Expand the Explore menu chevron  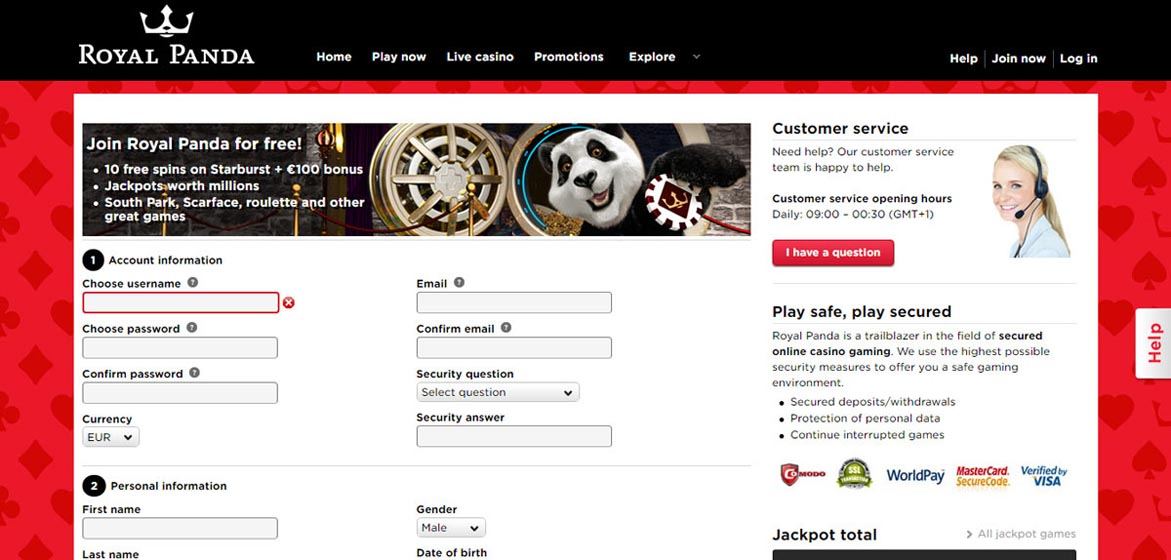pyautogui.click(x=696, y=56)
